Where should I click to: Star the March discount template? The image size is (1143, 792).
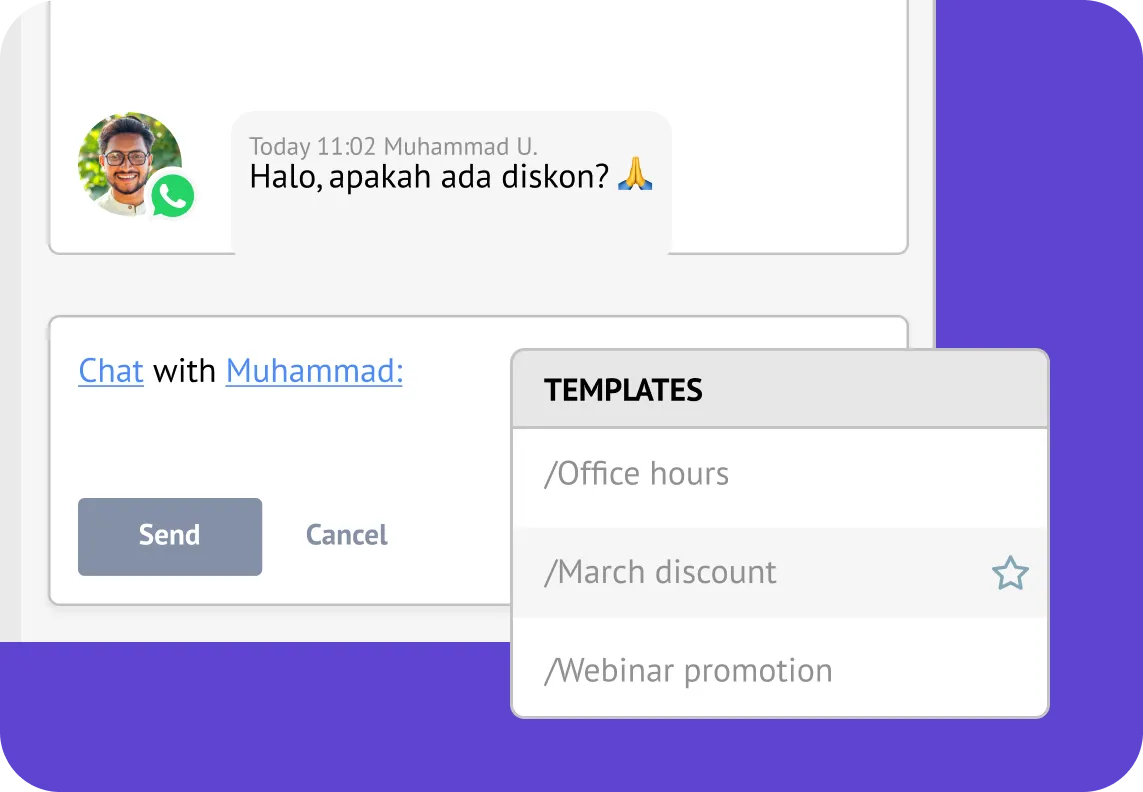(x=1009, y=573)
